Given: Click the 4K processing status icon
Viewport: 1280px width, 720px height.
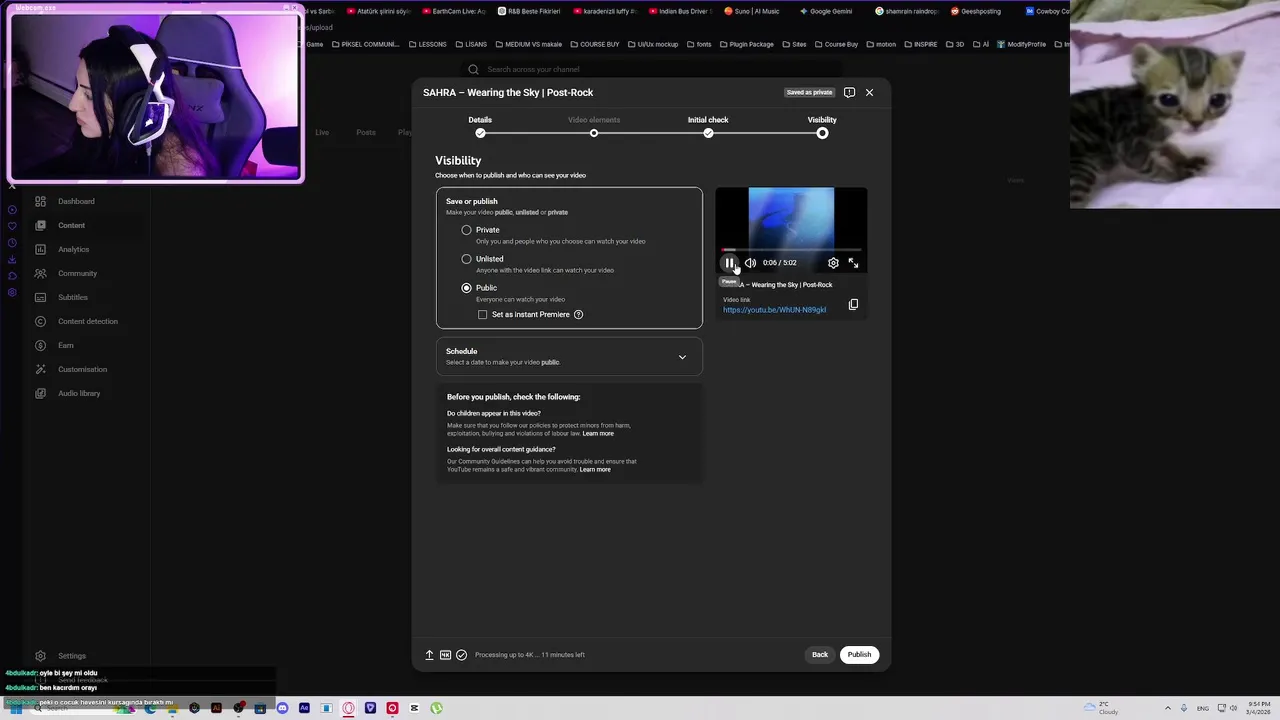Looking at the screenshot, I should (x=445, y=655).
